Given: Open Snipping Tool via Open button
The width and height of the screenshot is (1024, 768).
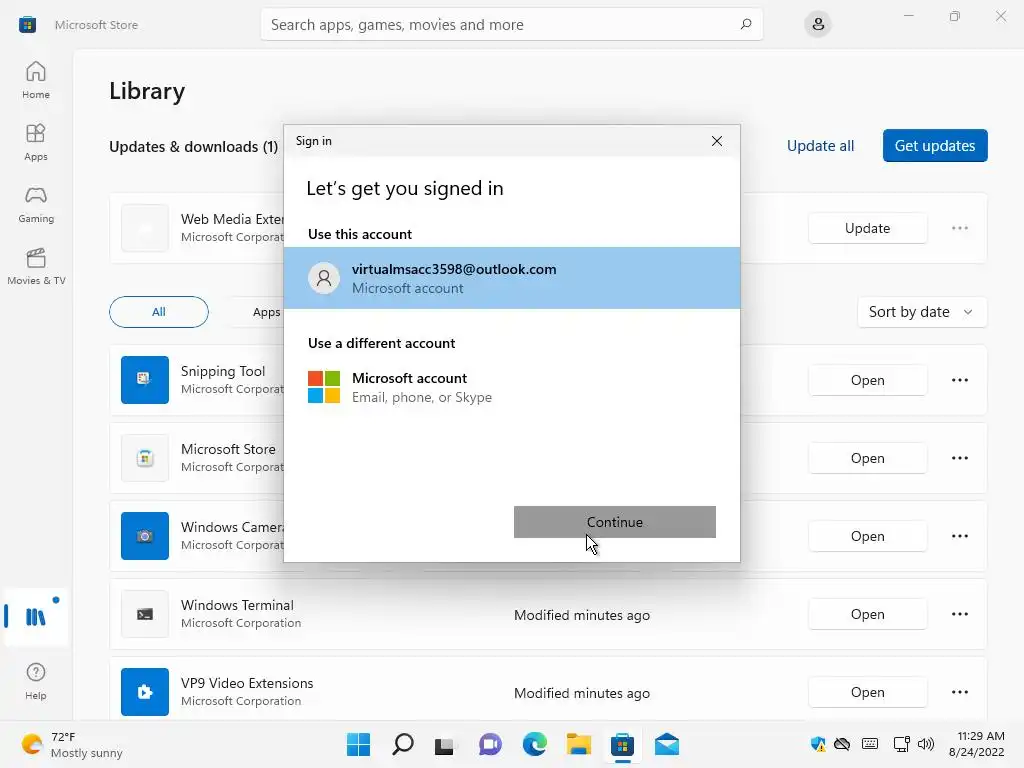Looking at the screenshot, I should click(x=867, y=380).
